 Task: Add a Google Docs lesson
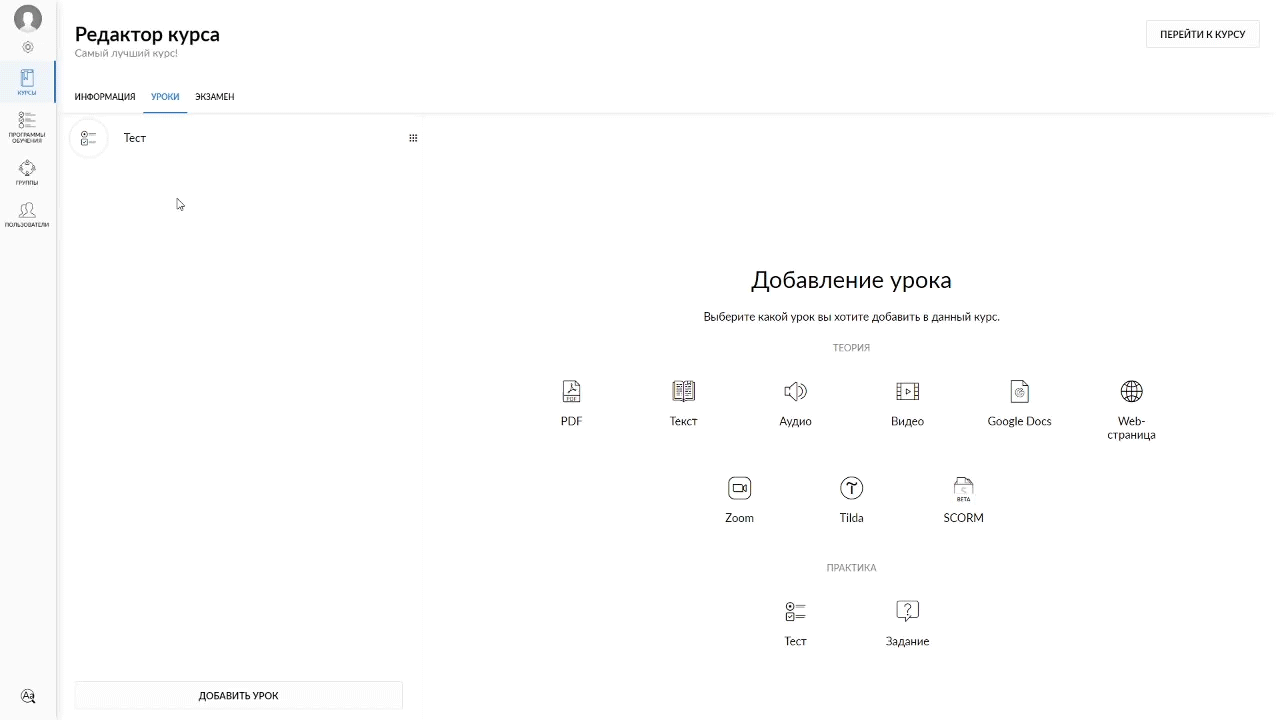pos(1019,403)
